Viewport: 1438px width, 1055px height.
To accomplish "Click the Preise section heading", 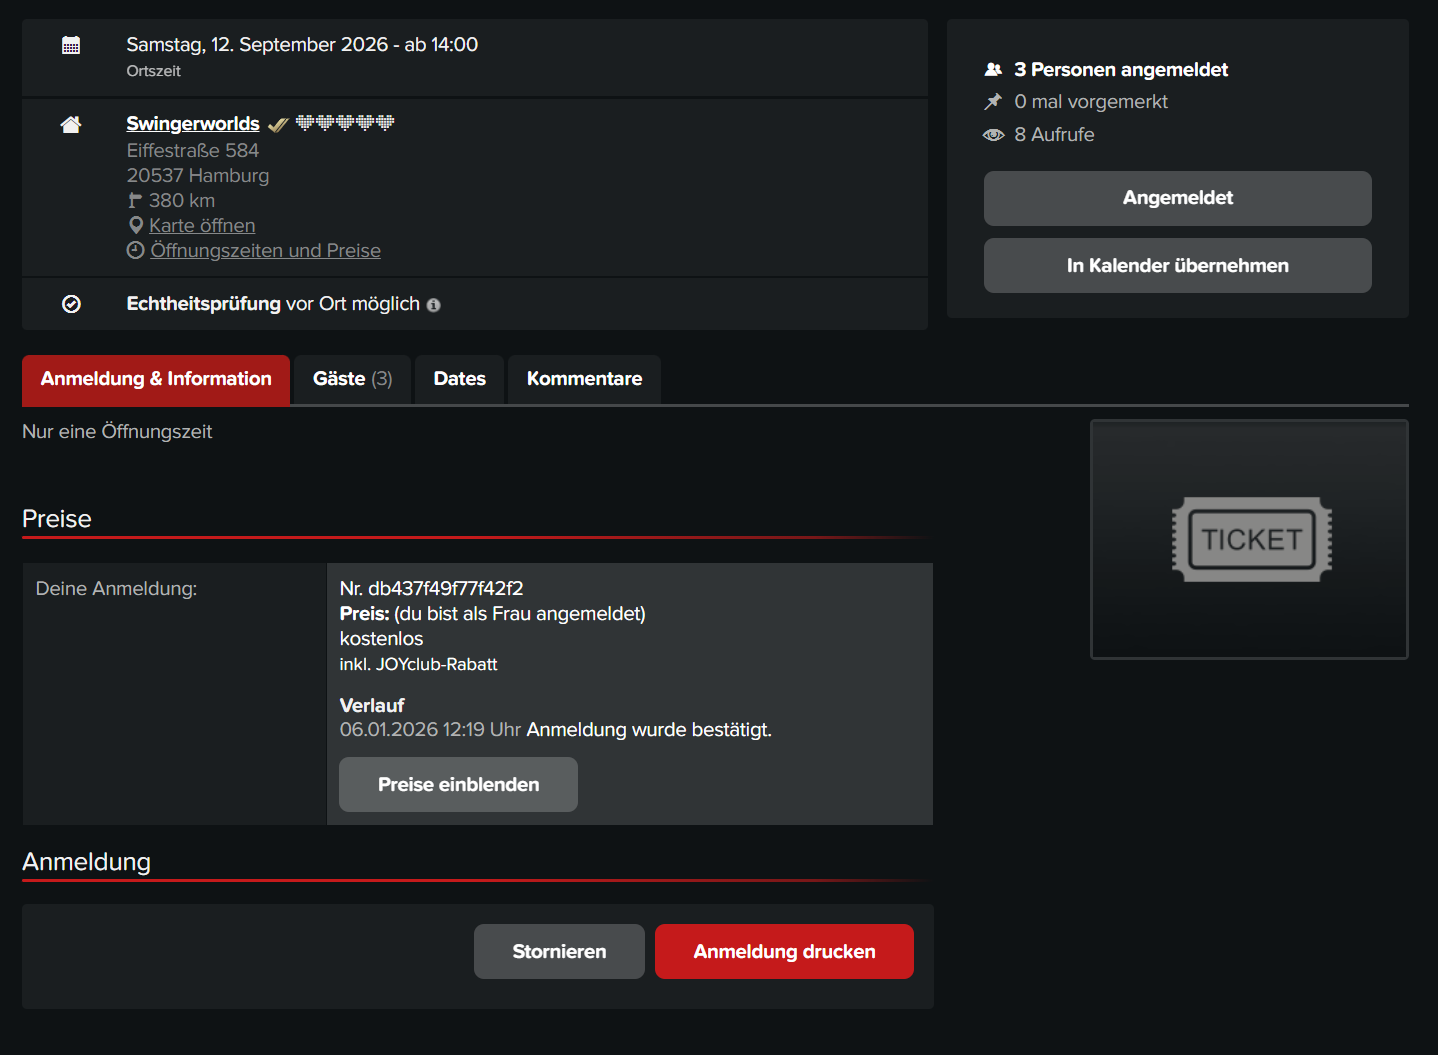I will coord(57,519).
